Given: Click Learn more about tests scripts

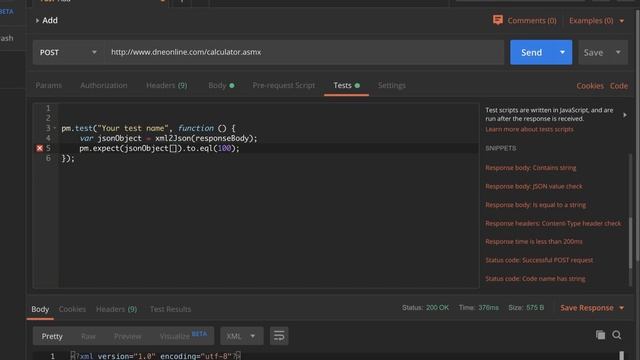Looking at the screenshot, I should (529, 129).
